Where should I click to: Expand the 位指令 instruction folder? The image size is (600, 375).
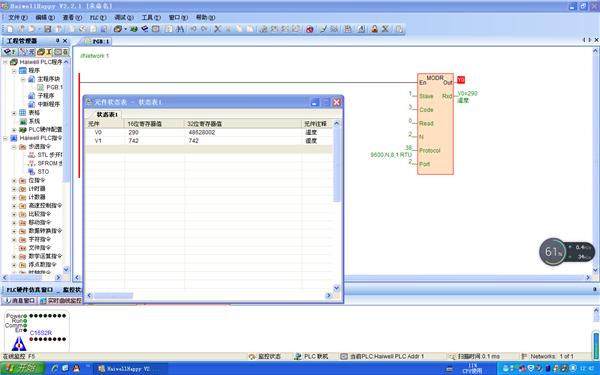[14, 180]
